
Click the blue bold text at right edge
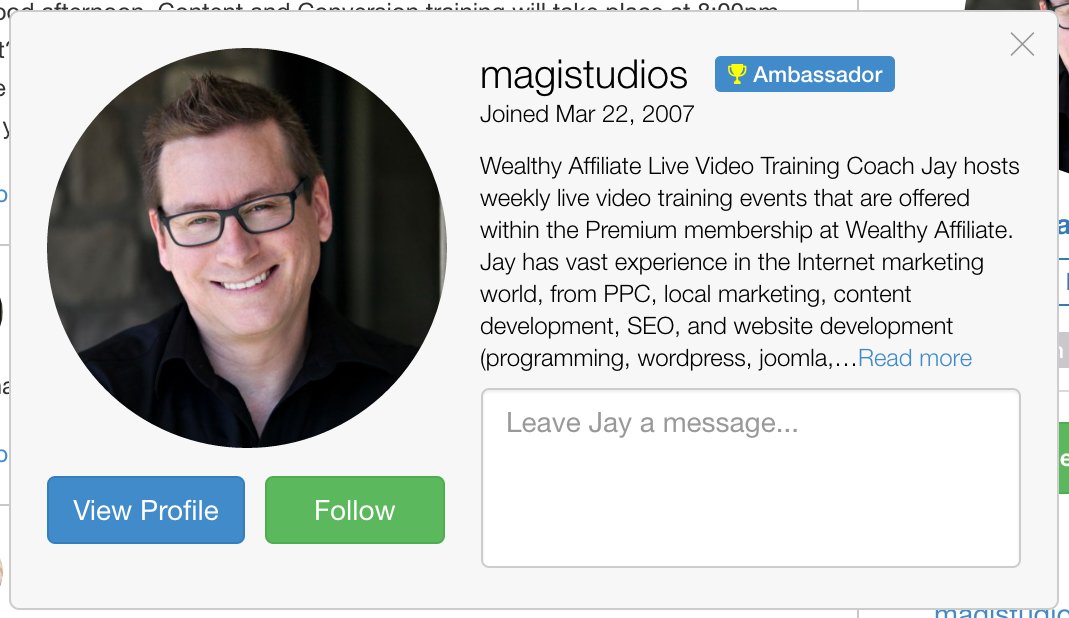click(x=1064, y=225)
